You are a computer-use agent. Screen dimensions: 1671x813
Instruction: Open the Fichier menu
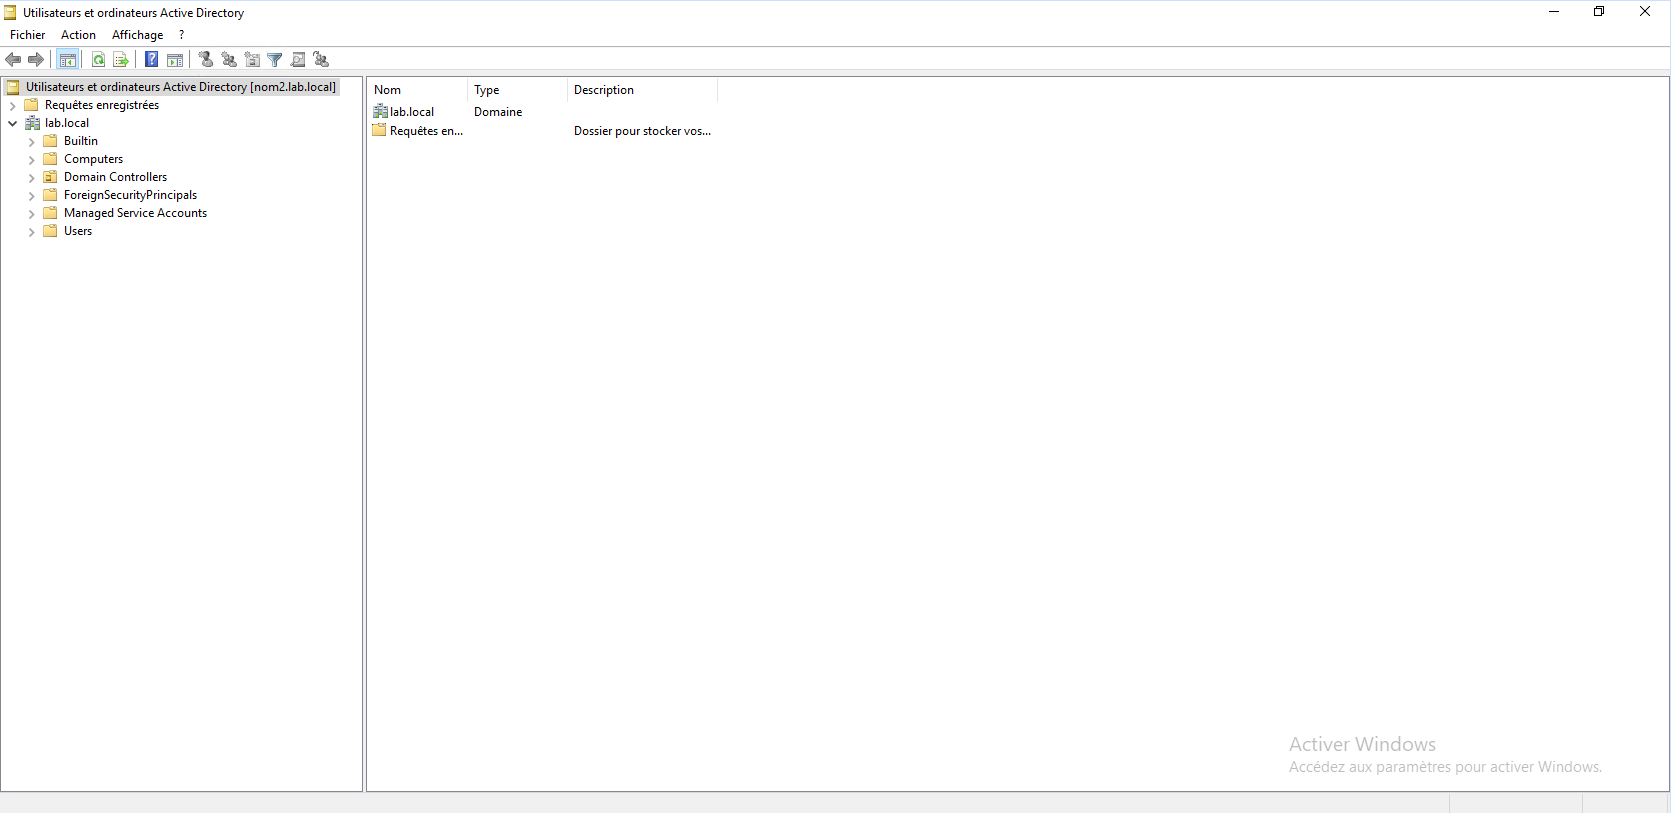tap(28, 35)
